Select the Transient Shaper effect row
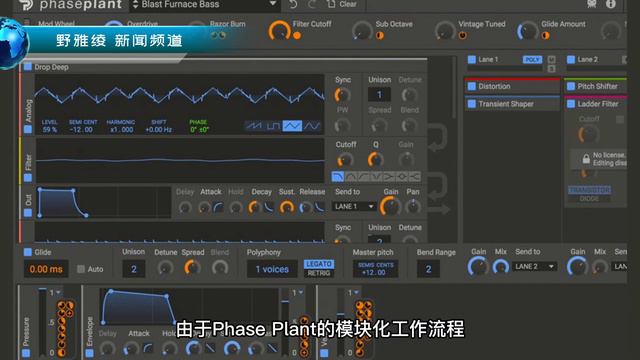This screenshot has width=640, height=360. pos(512,104)
